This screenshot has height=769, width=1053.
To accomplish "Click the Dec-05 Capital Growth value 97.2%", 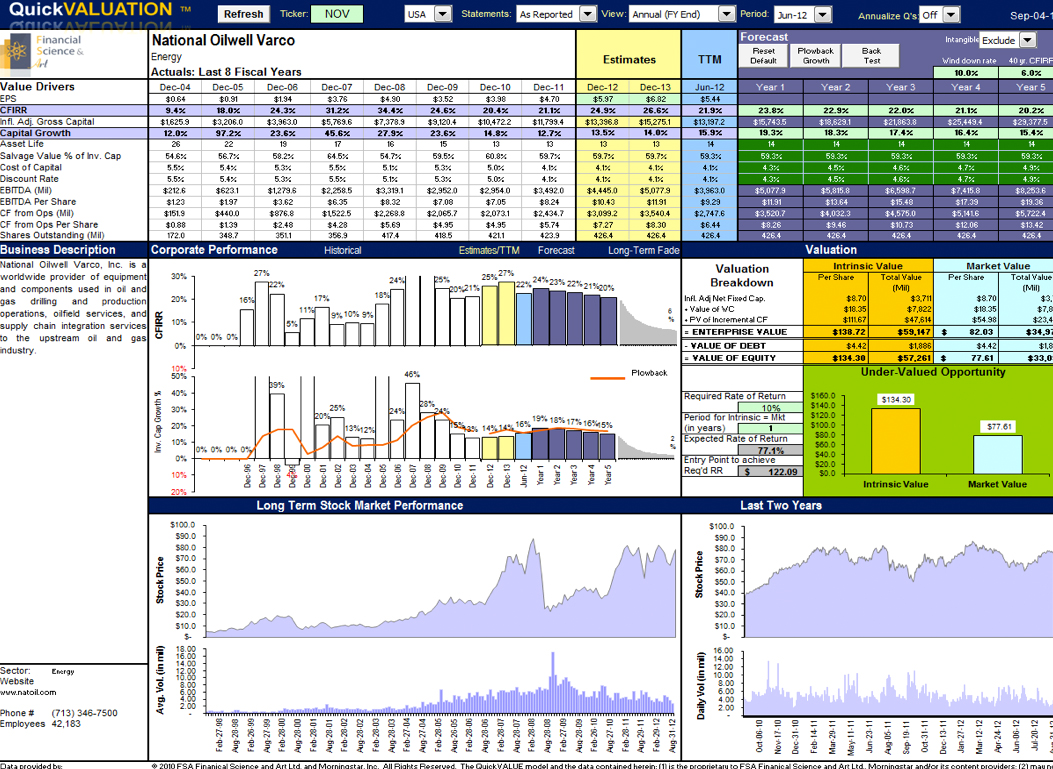I will click(x=228, y=133).
